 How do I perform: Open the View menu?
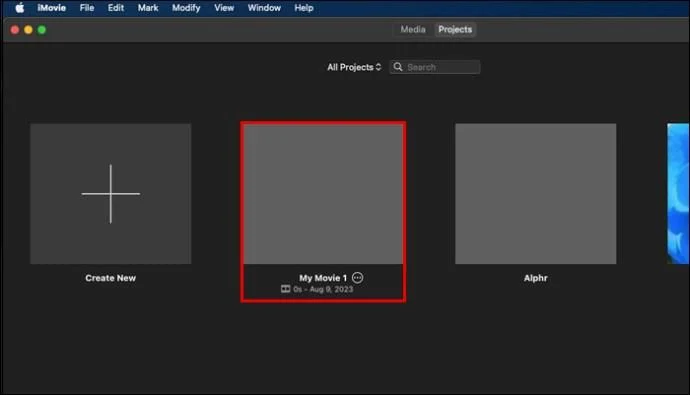tap(224, 8)
